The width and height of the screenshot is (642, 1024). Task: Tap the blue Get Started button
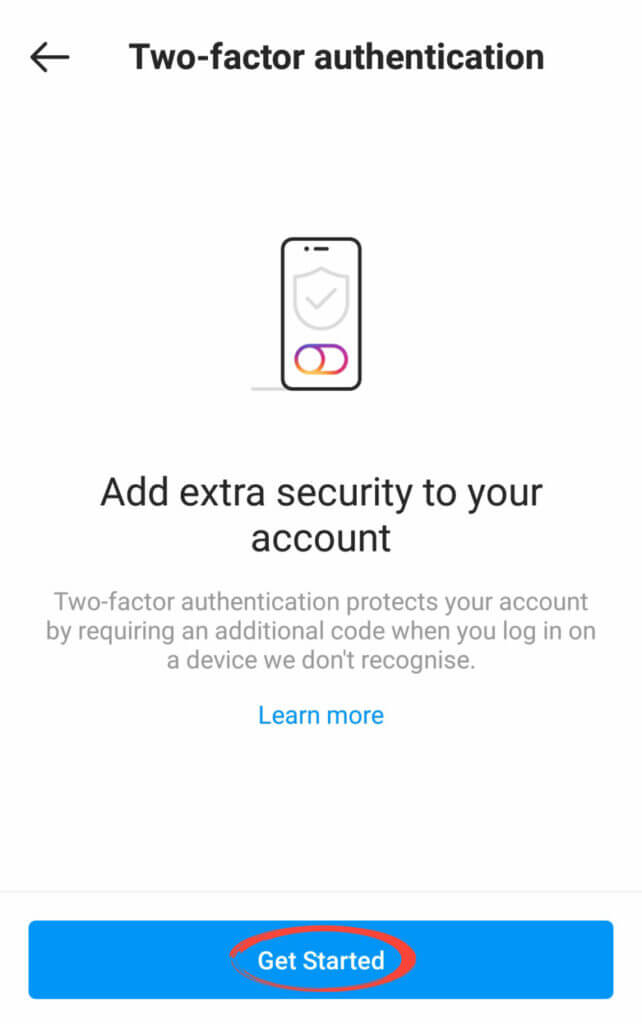click(x=321, y=959)
